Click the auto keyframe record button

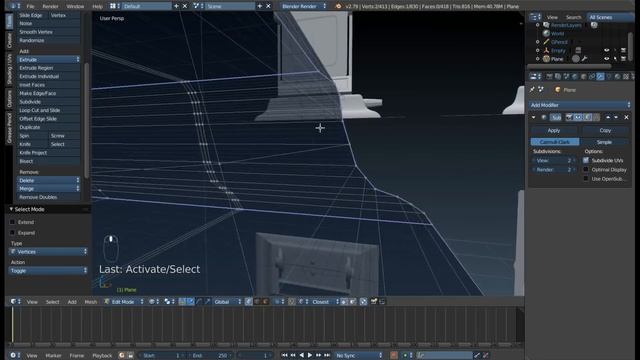(x=394, y=356)
